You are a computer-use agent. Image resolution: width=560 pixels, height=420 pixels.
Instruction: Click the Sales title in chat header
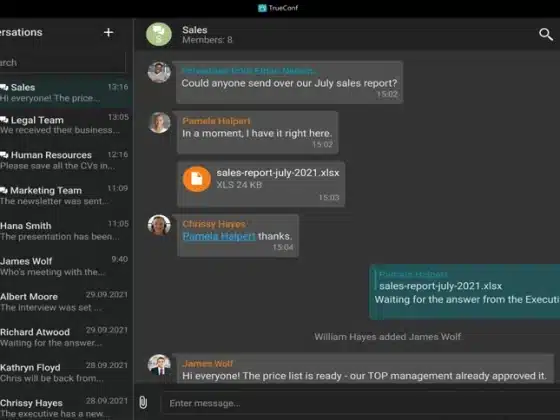(x=195, y=30)
